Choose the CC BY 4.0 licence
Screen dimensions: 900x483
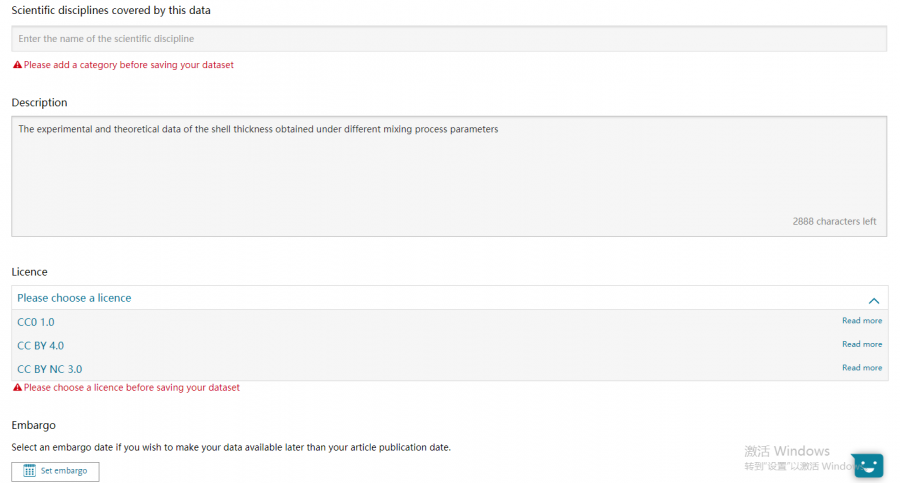40,346
